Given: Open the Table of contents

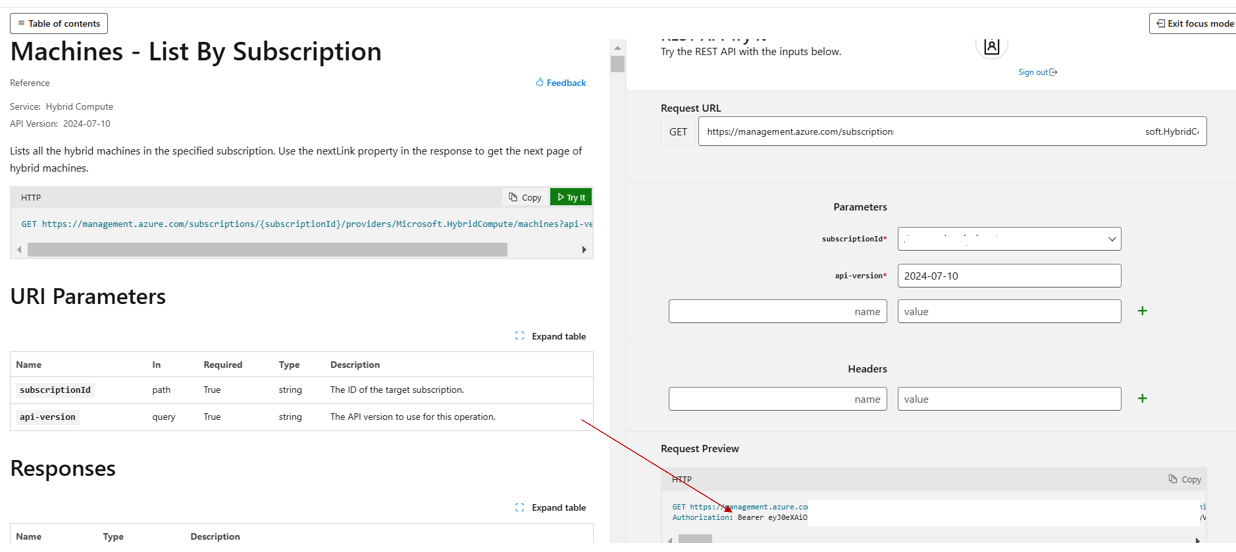Looking at the screenshot, I should coord(58,23).
